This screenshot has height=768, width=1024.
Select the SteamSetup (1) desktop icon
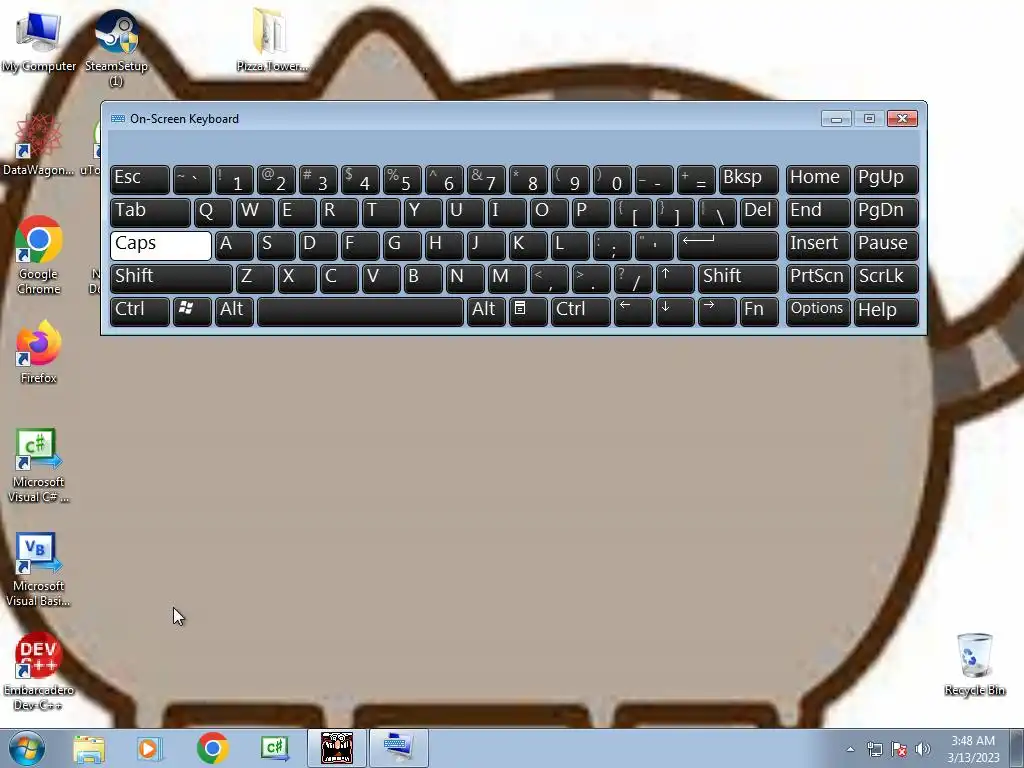click(116, 48)
